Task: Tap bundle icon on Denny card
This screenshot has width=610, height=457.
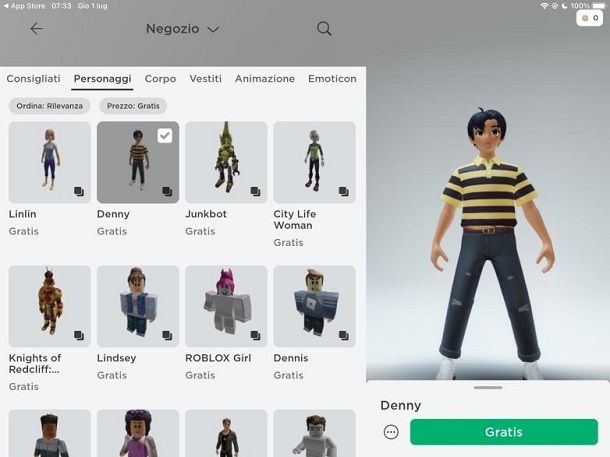Action: pyautogui.click(x=167, y=191)
